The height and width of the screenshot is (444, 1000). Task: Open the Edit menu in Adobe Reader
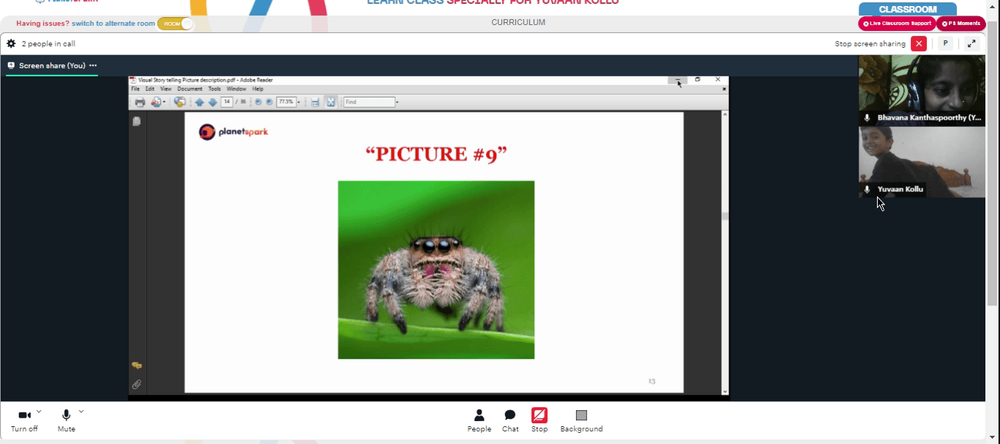(x=150, y=89)
